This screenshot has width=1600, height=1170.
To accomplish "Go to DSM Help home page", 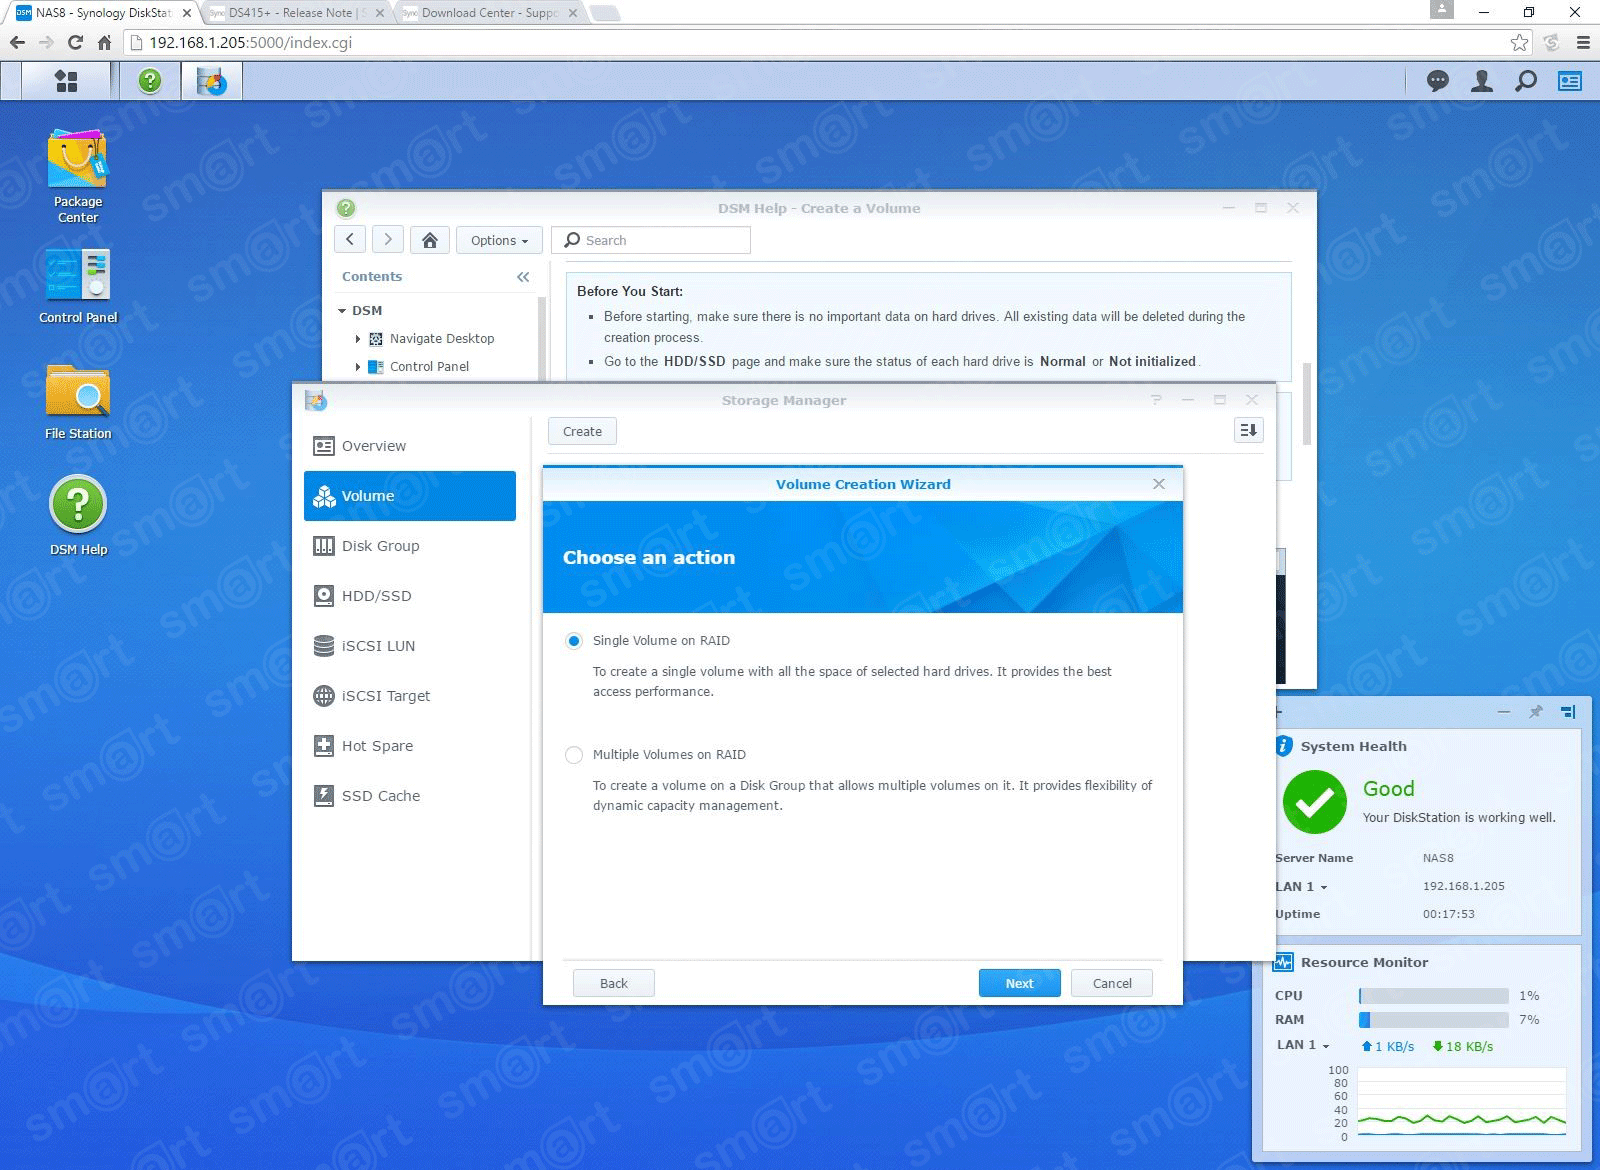I will point(430,240).
